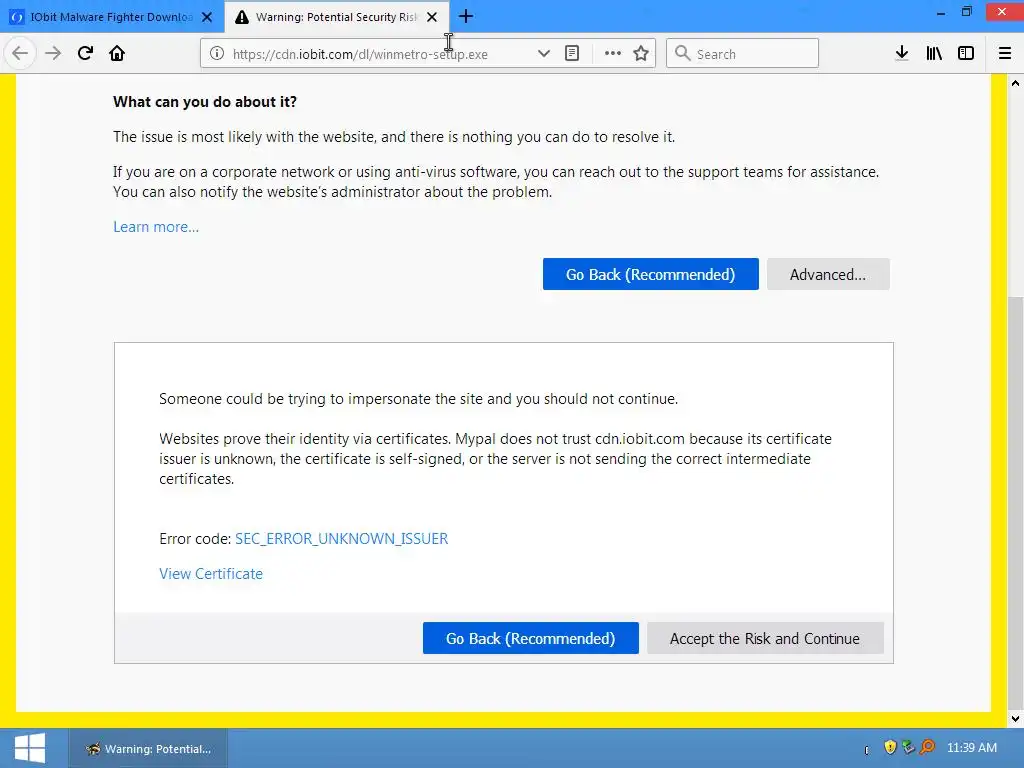This screenshot has height=768, width=1024.
Task: Open the hamburger application menu
Action: [x=1005, y=53]
